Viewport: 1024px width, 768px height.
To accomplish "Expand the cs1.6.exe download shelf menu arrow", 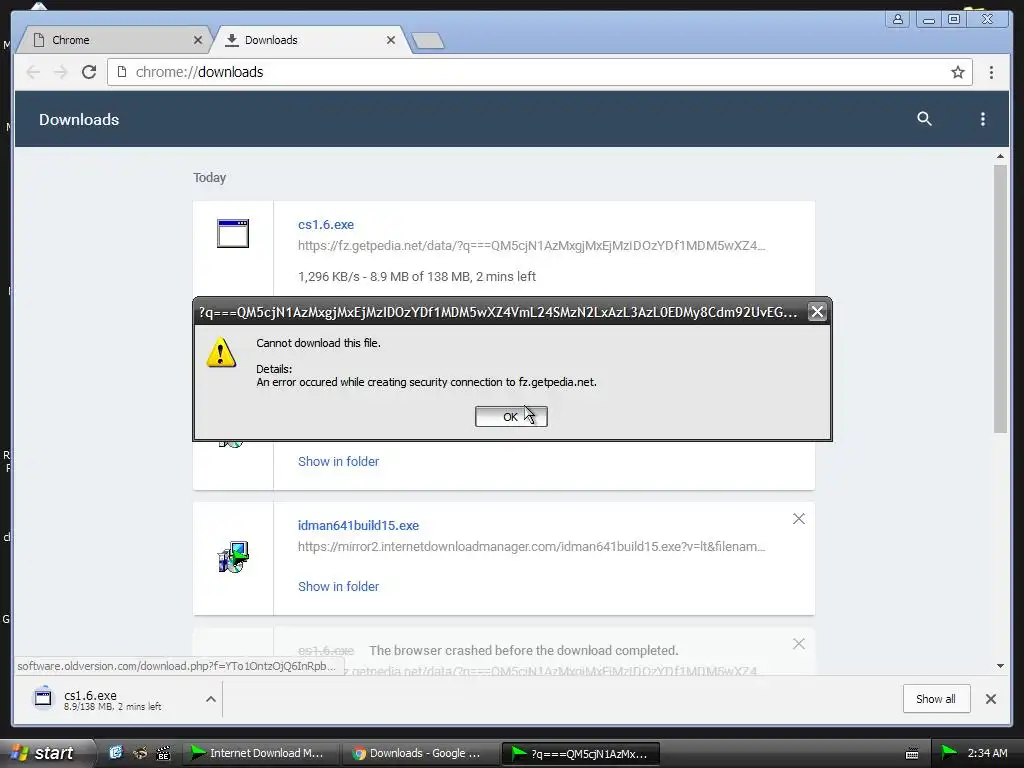I will [211, 699].
